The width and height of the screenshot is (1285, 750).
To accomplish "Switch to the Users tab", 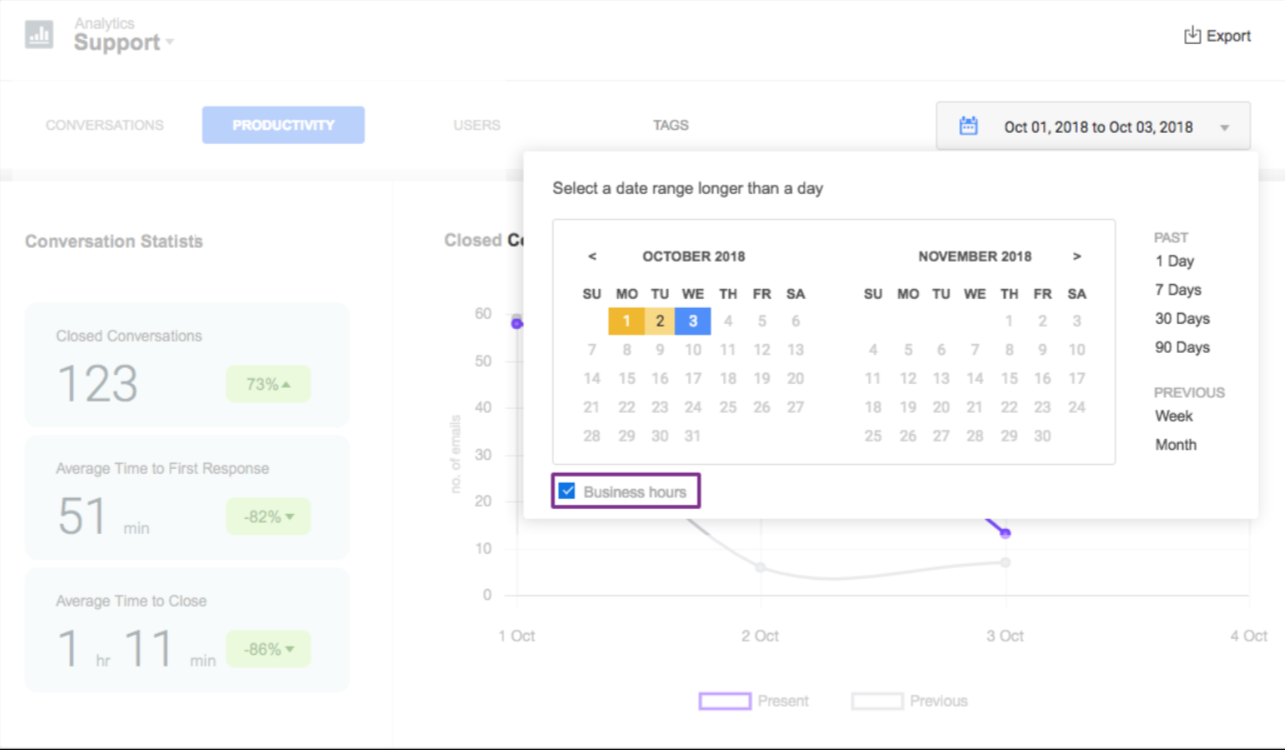I will pyautogui.click(x=477, y=125).
